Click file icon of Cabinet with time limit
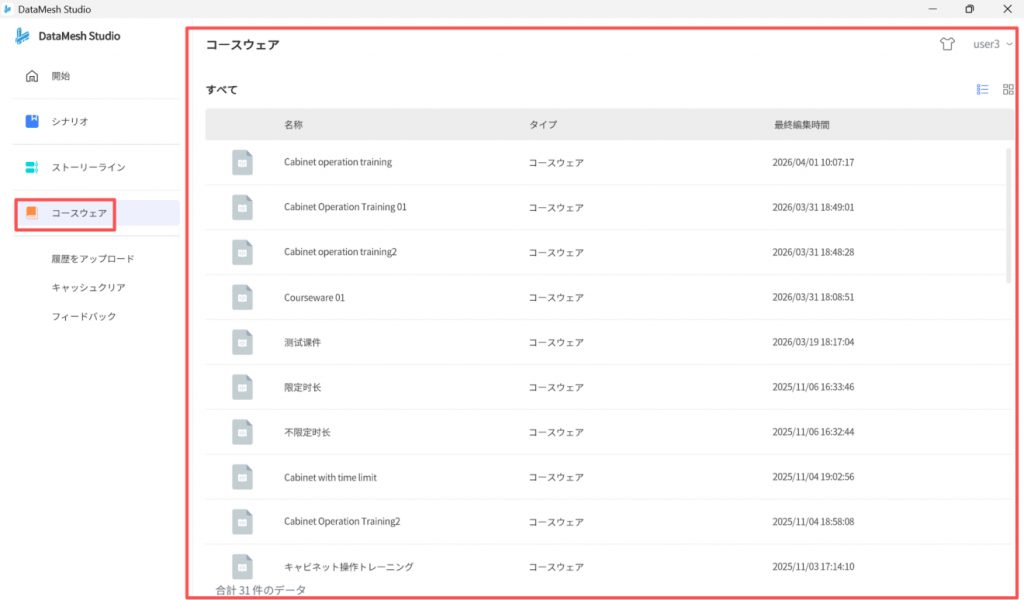 [242, 477]
